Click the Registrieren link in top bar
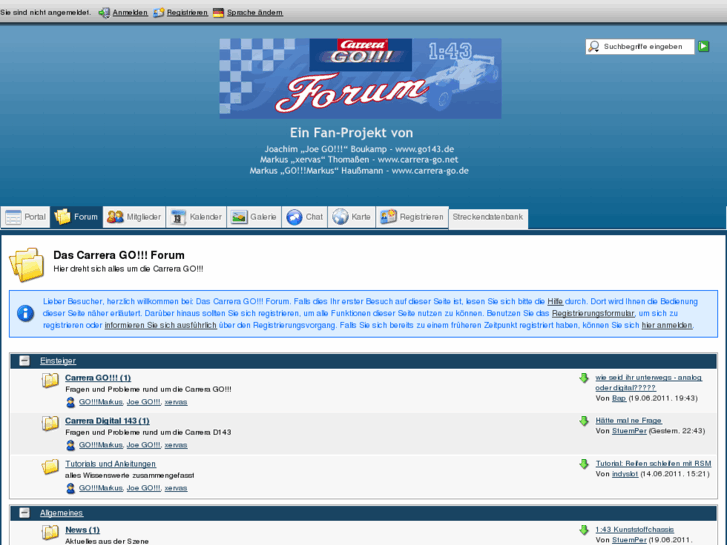Image resolution: width=727 pixels, height=545 pixels. click(x=187, y=13)
